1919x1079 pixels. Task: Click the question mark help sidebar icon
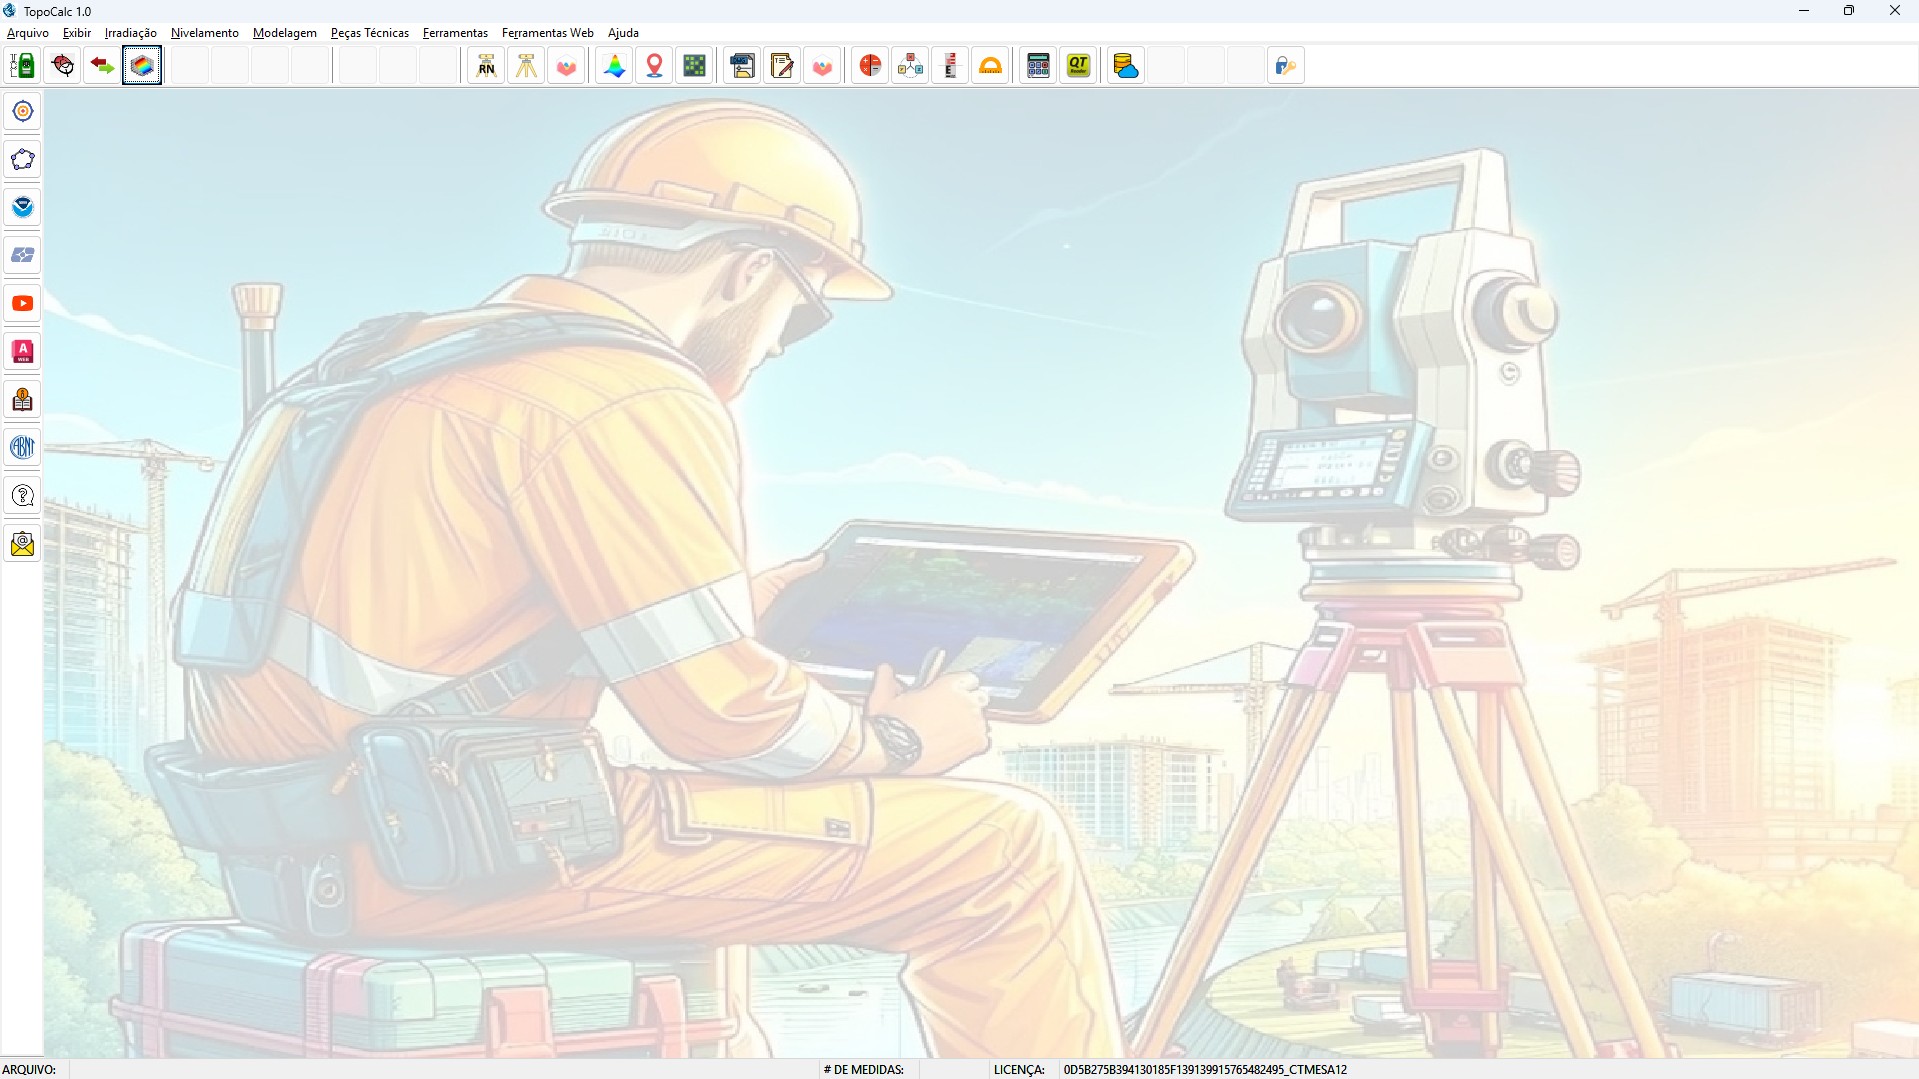coord(22,495)
